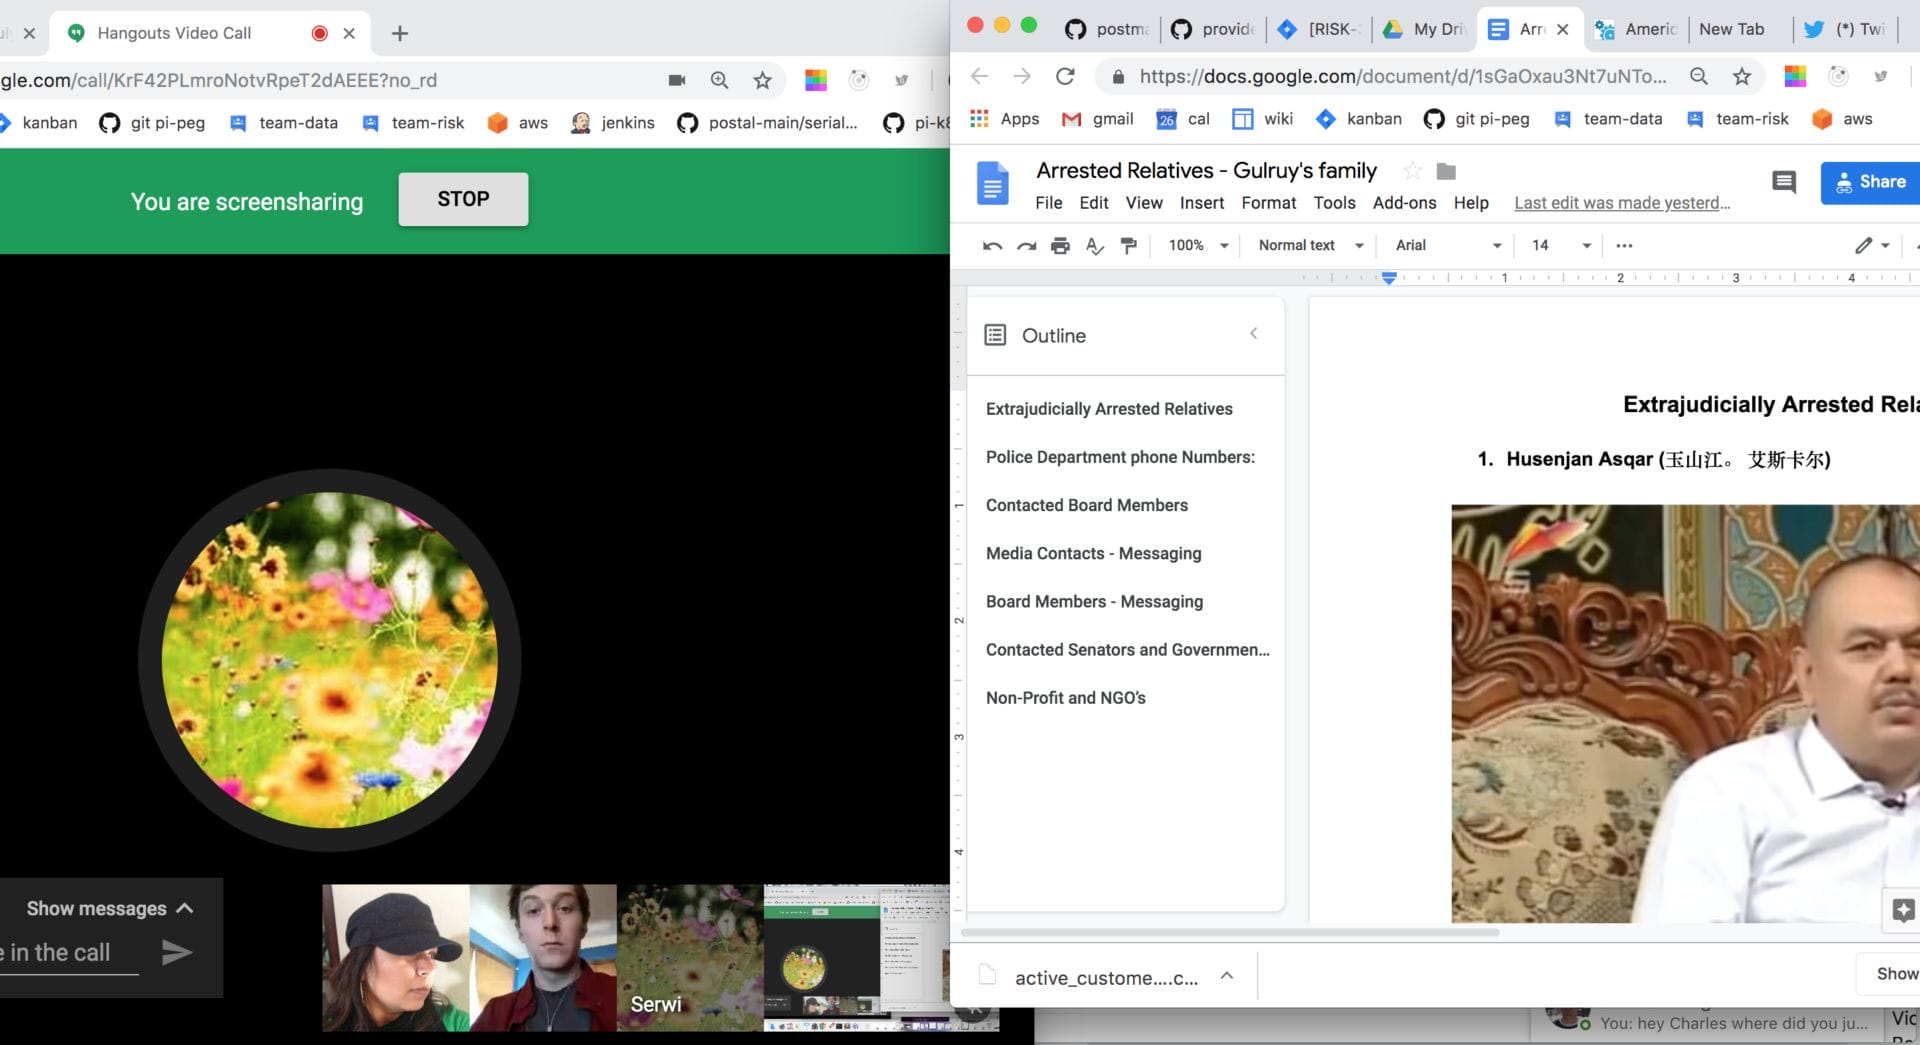Open the Insert menu
The height and width of the screenshot is (1045, 1920).
[x=1201, y=203]
